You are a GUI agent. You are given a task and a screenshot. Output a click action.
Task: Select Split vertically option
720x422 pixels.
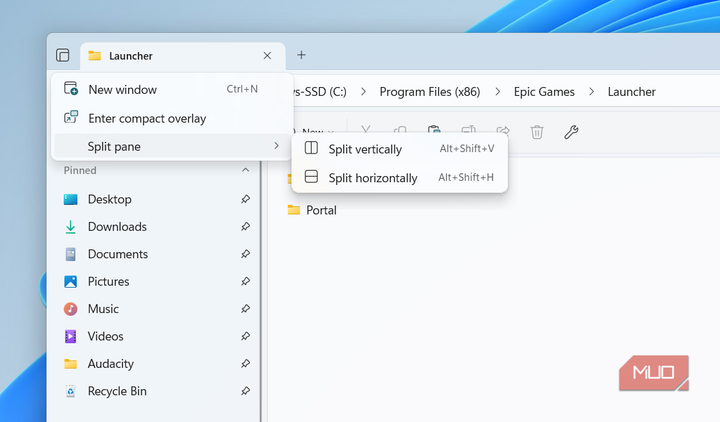(399, 149)
